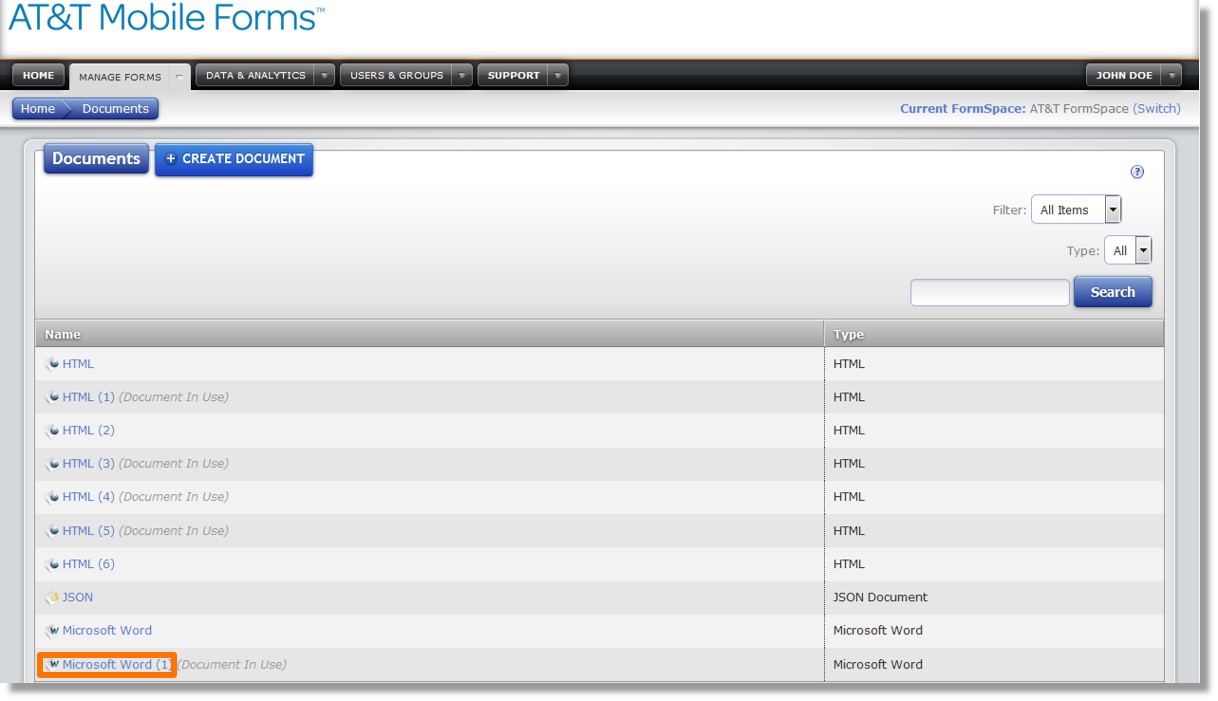This screenshot has width=1218, height=701.
Task: Click the Word icon beside Microsoft Word
Action: point(53,631)
